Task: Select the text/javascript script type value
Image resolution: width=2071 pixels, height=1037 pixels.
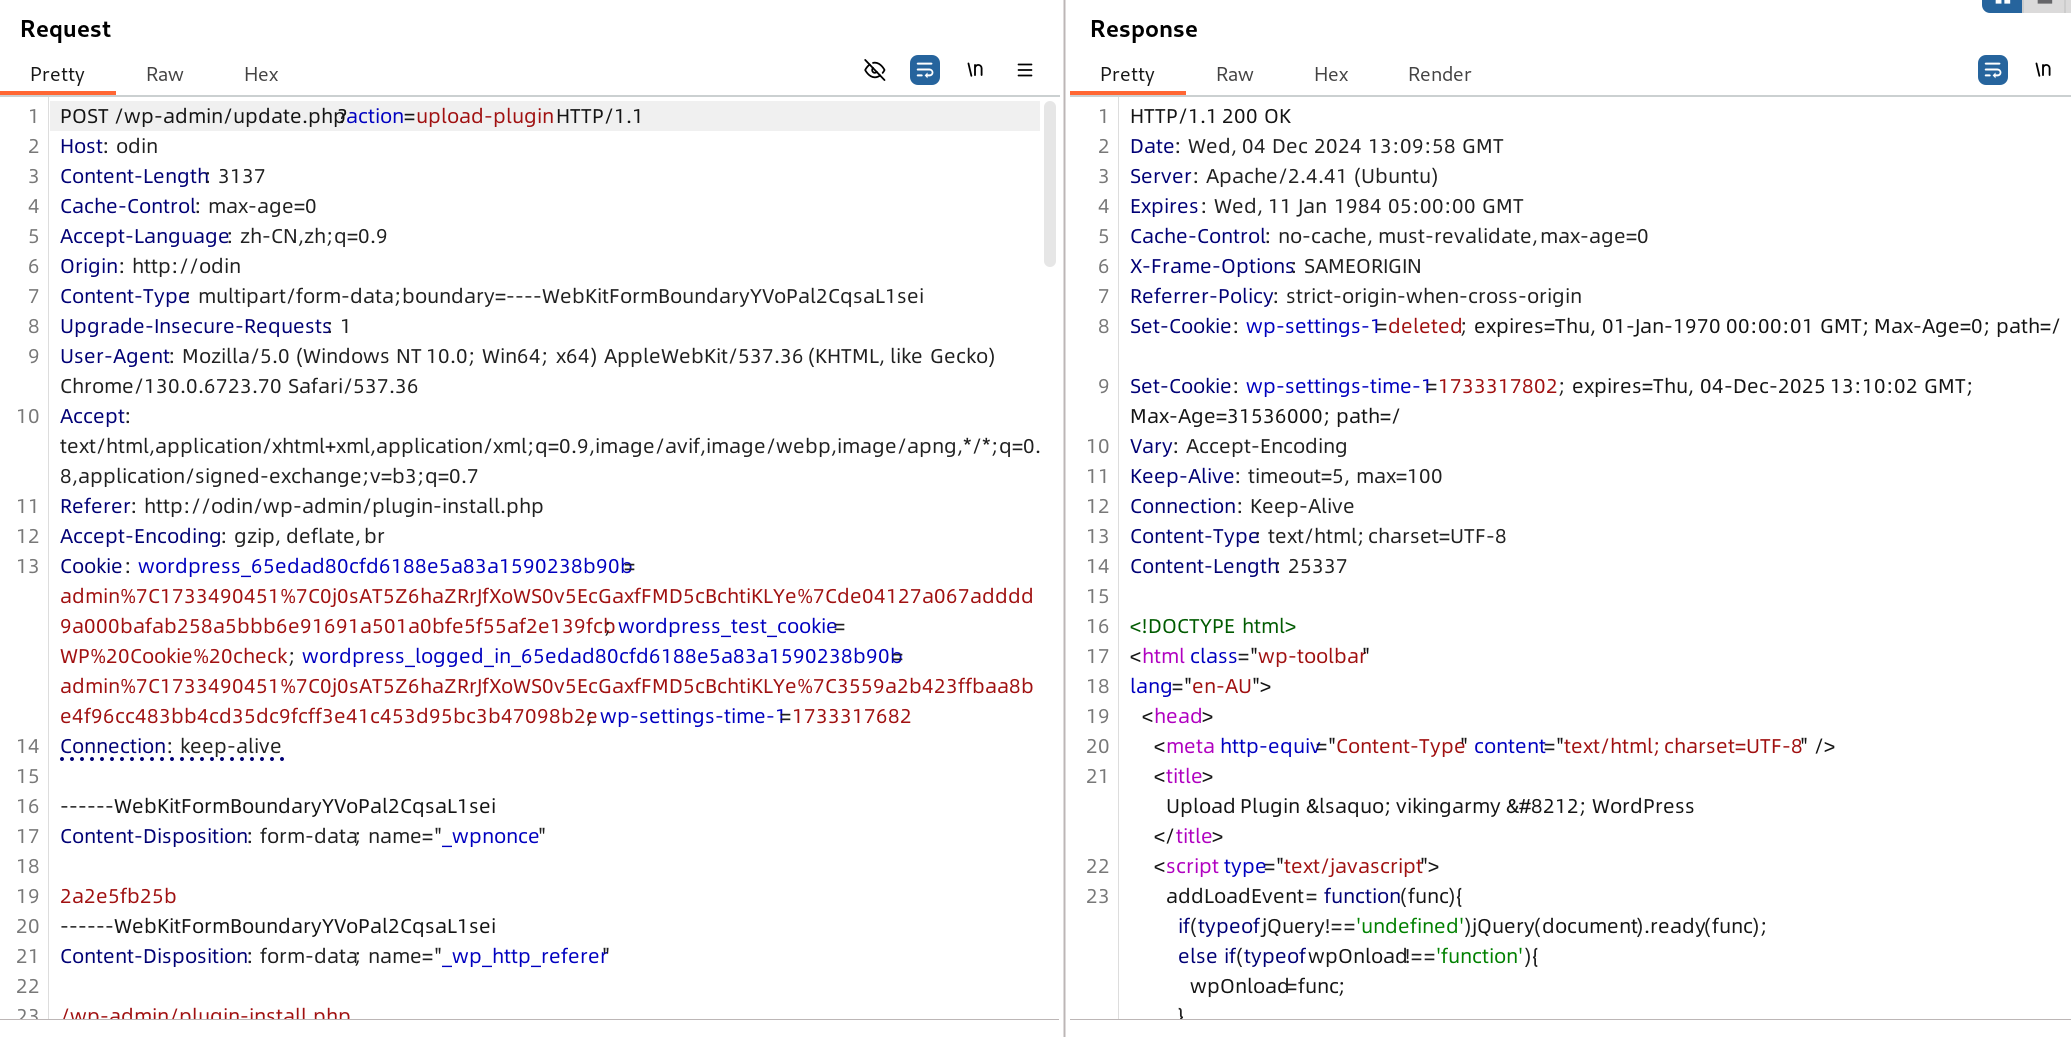Action: coord(1353,866)
